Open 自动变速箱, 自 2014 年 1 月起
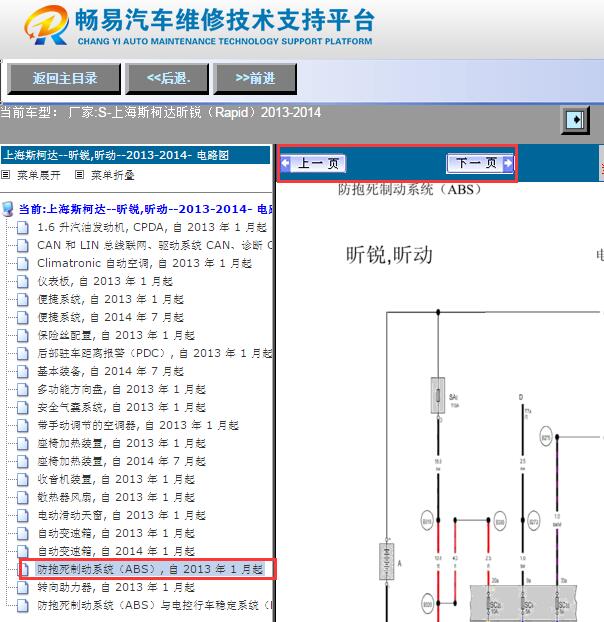This screenshot has width=604, height=622. point(116,551)
